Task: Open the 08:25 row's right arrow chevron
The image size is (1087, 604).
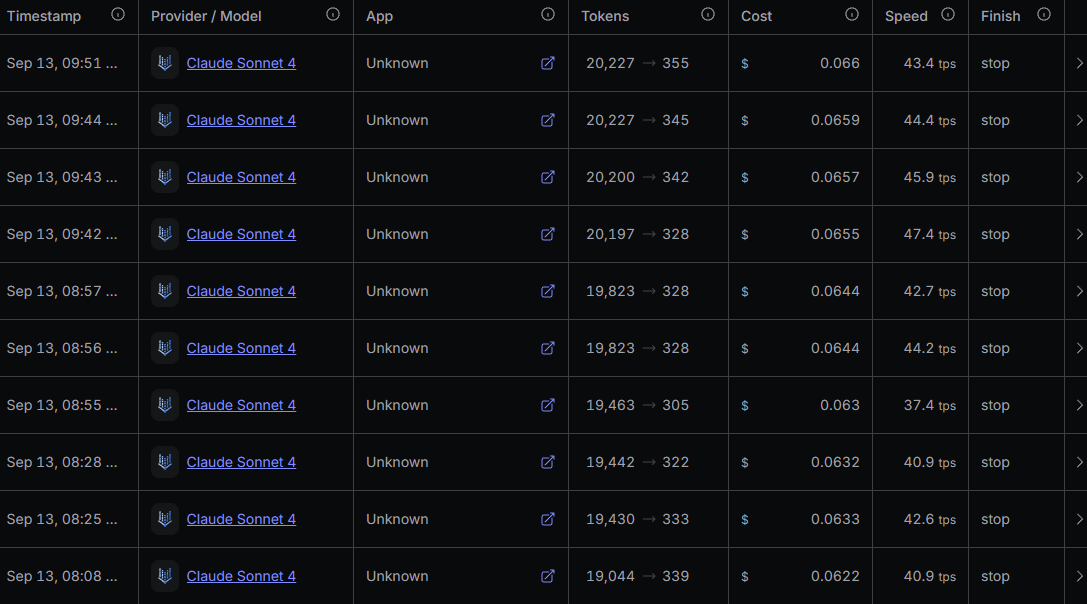Action: (x=1079, y=519)
